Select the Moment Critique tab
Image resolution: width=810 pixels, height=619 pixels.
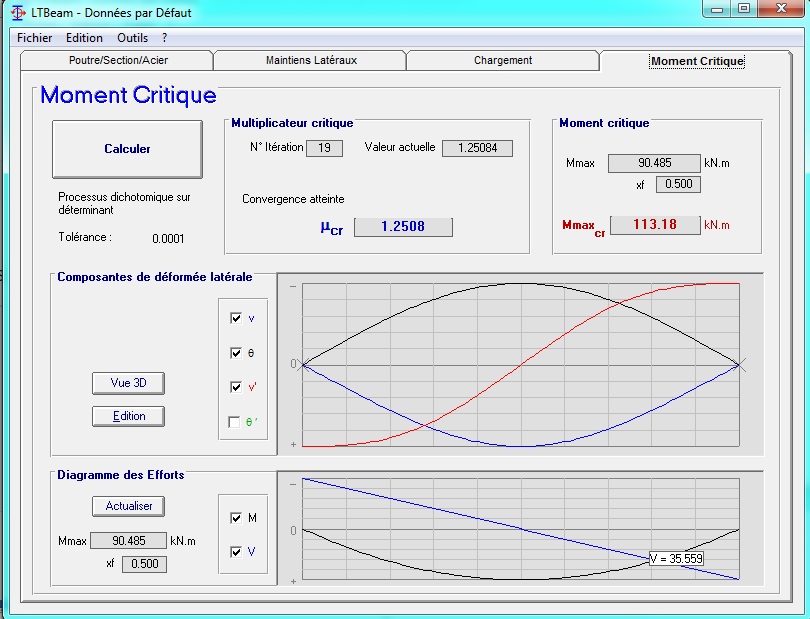click(x=697, y=61)
